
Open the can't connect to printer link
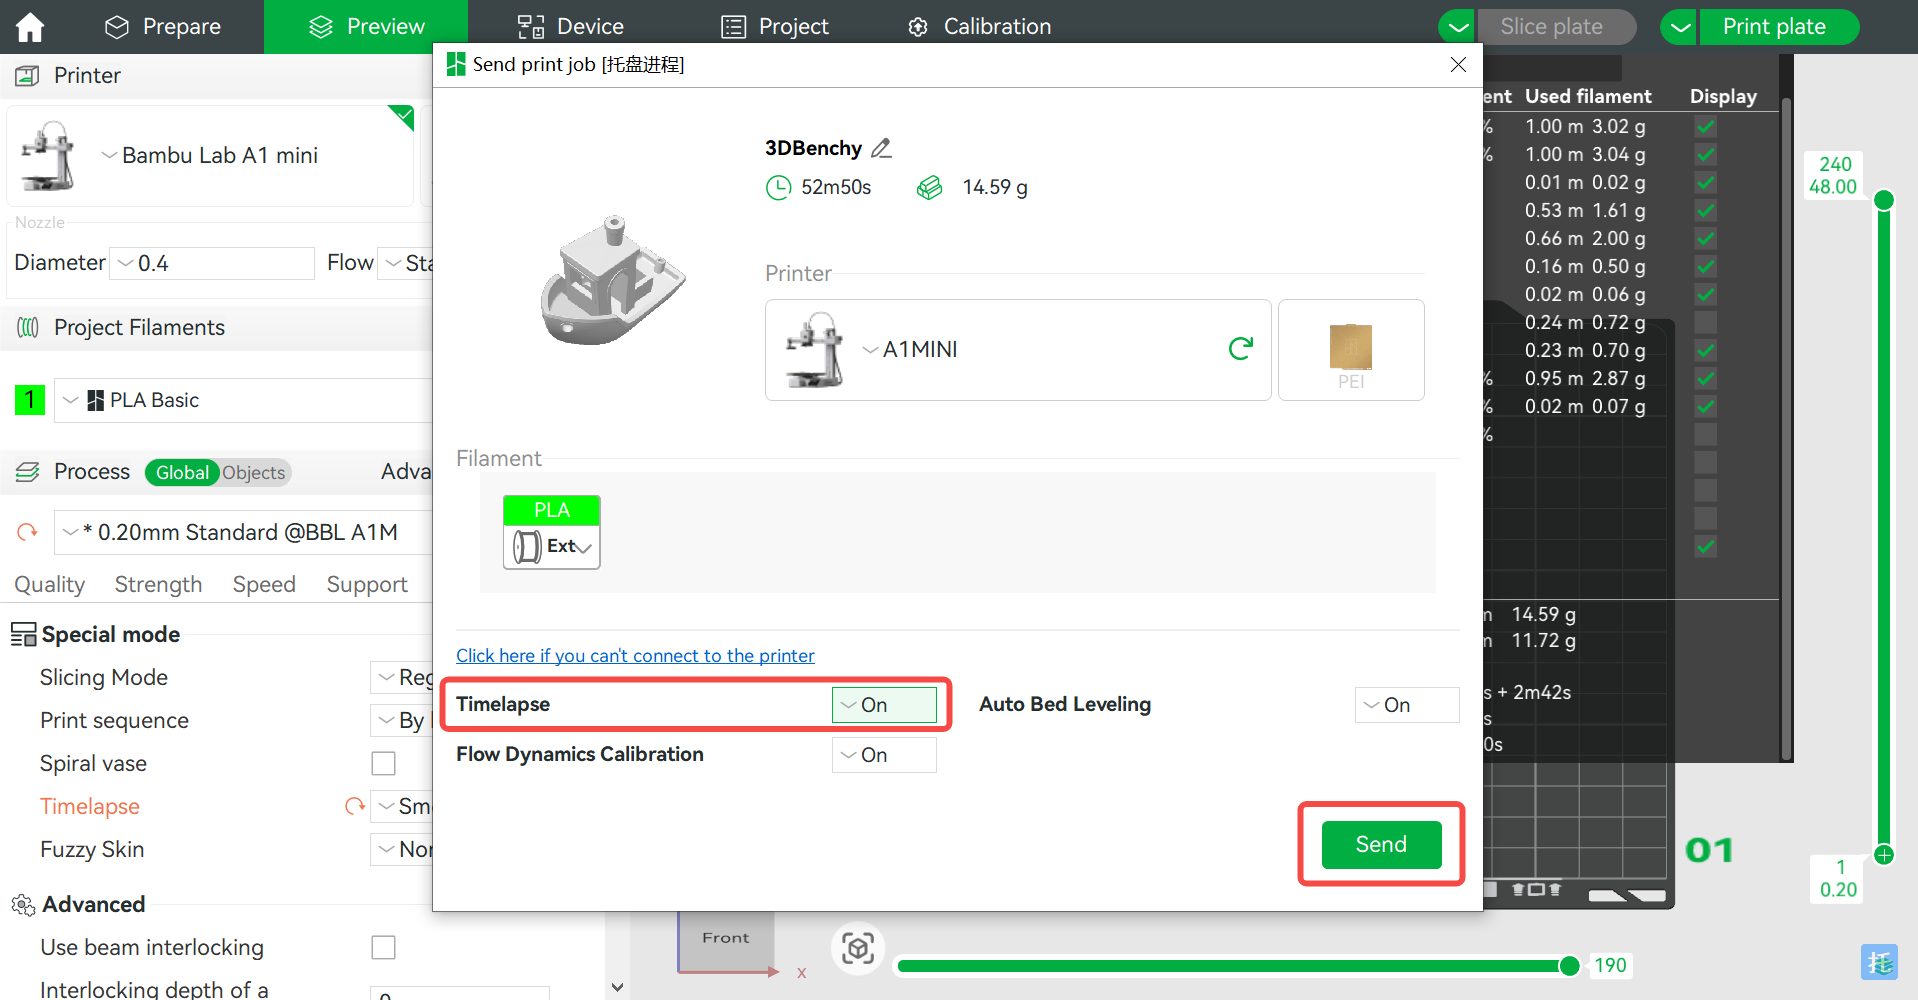(635, 656)
